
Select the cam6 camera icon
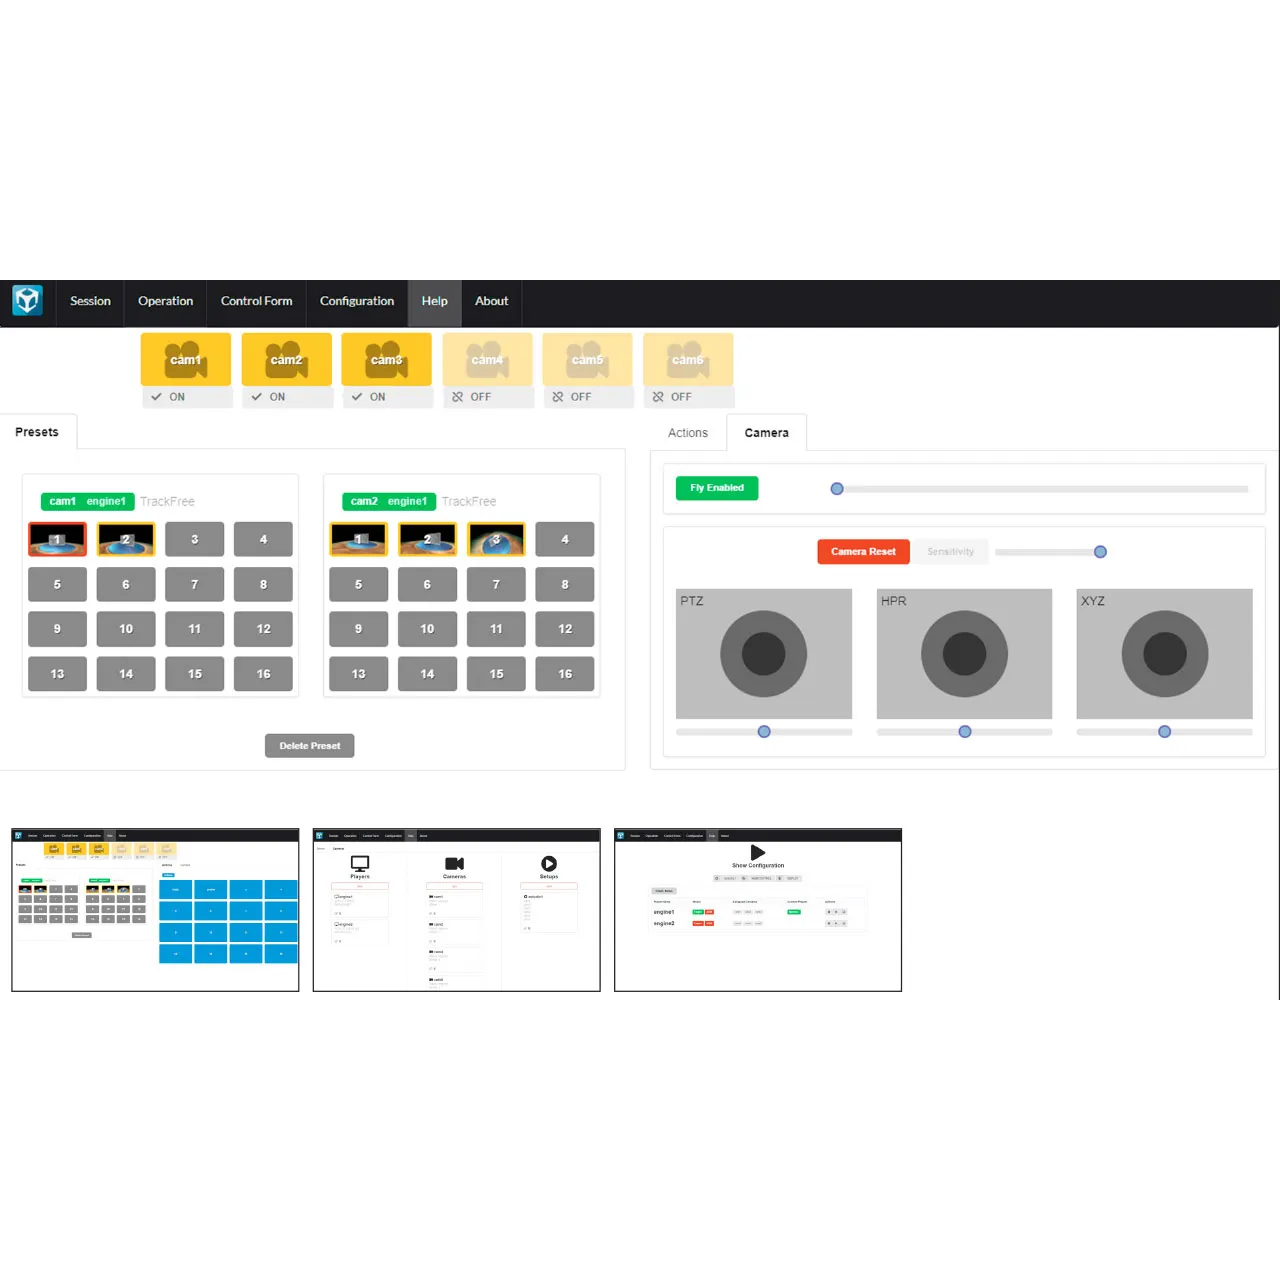[687, 360]
